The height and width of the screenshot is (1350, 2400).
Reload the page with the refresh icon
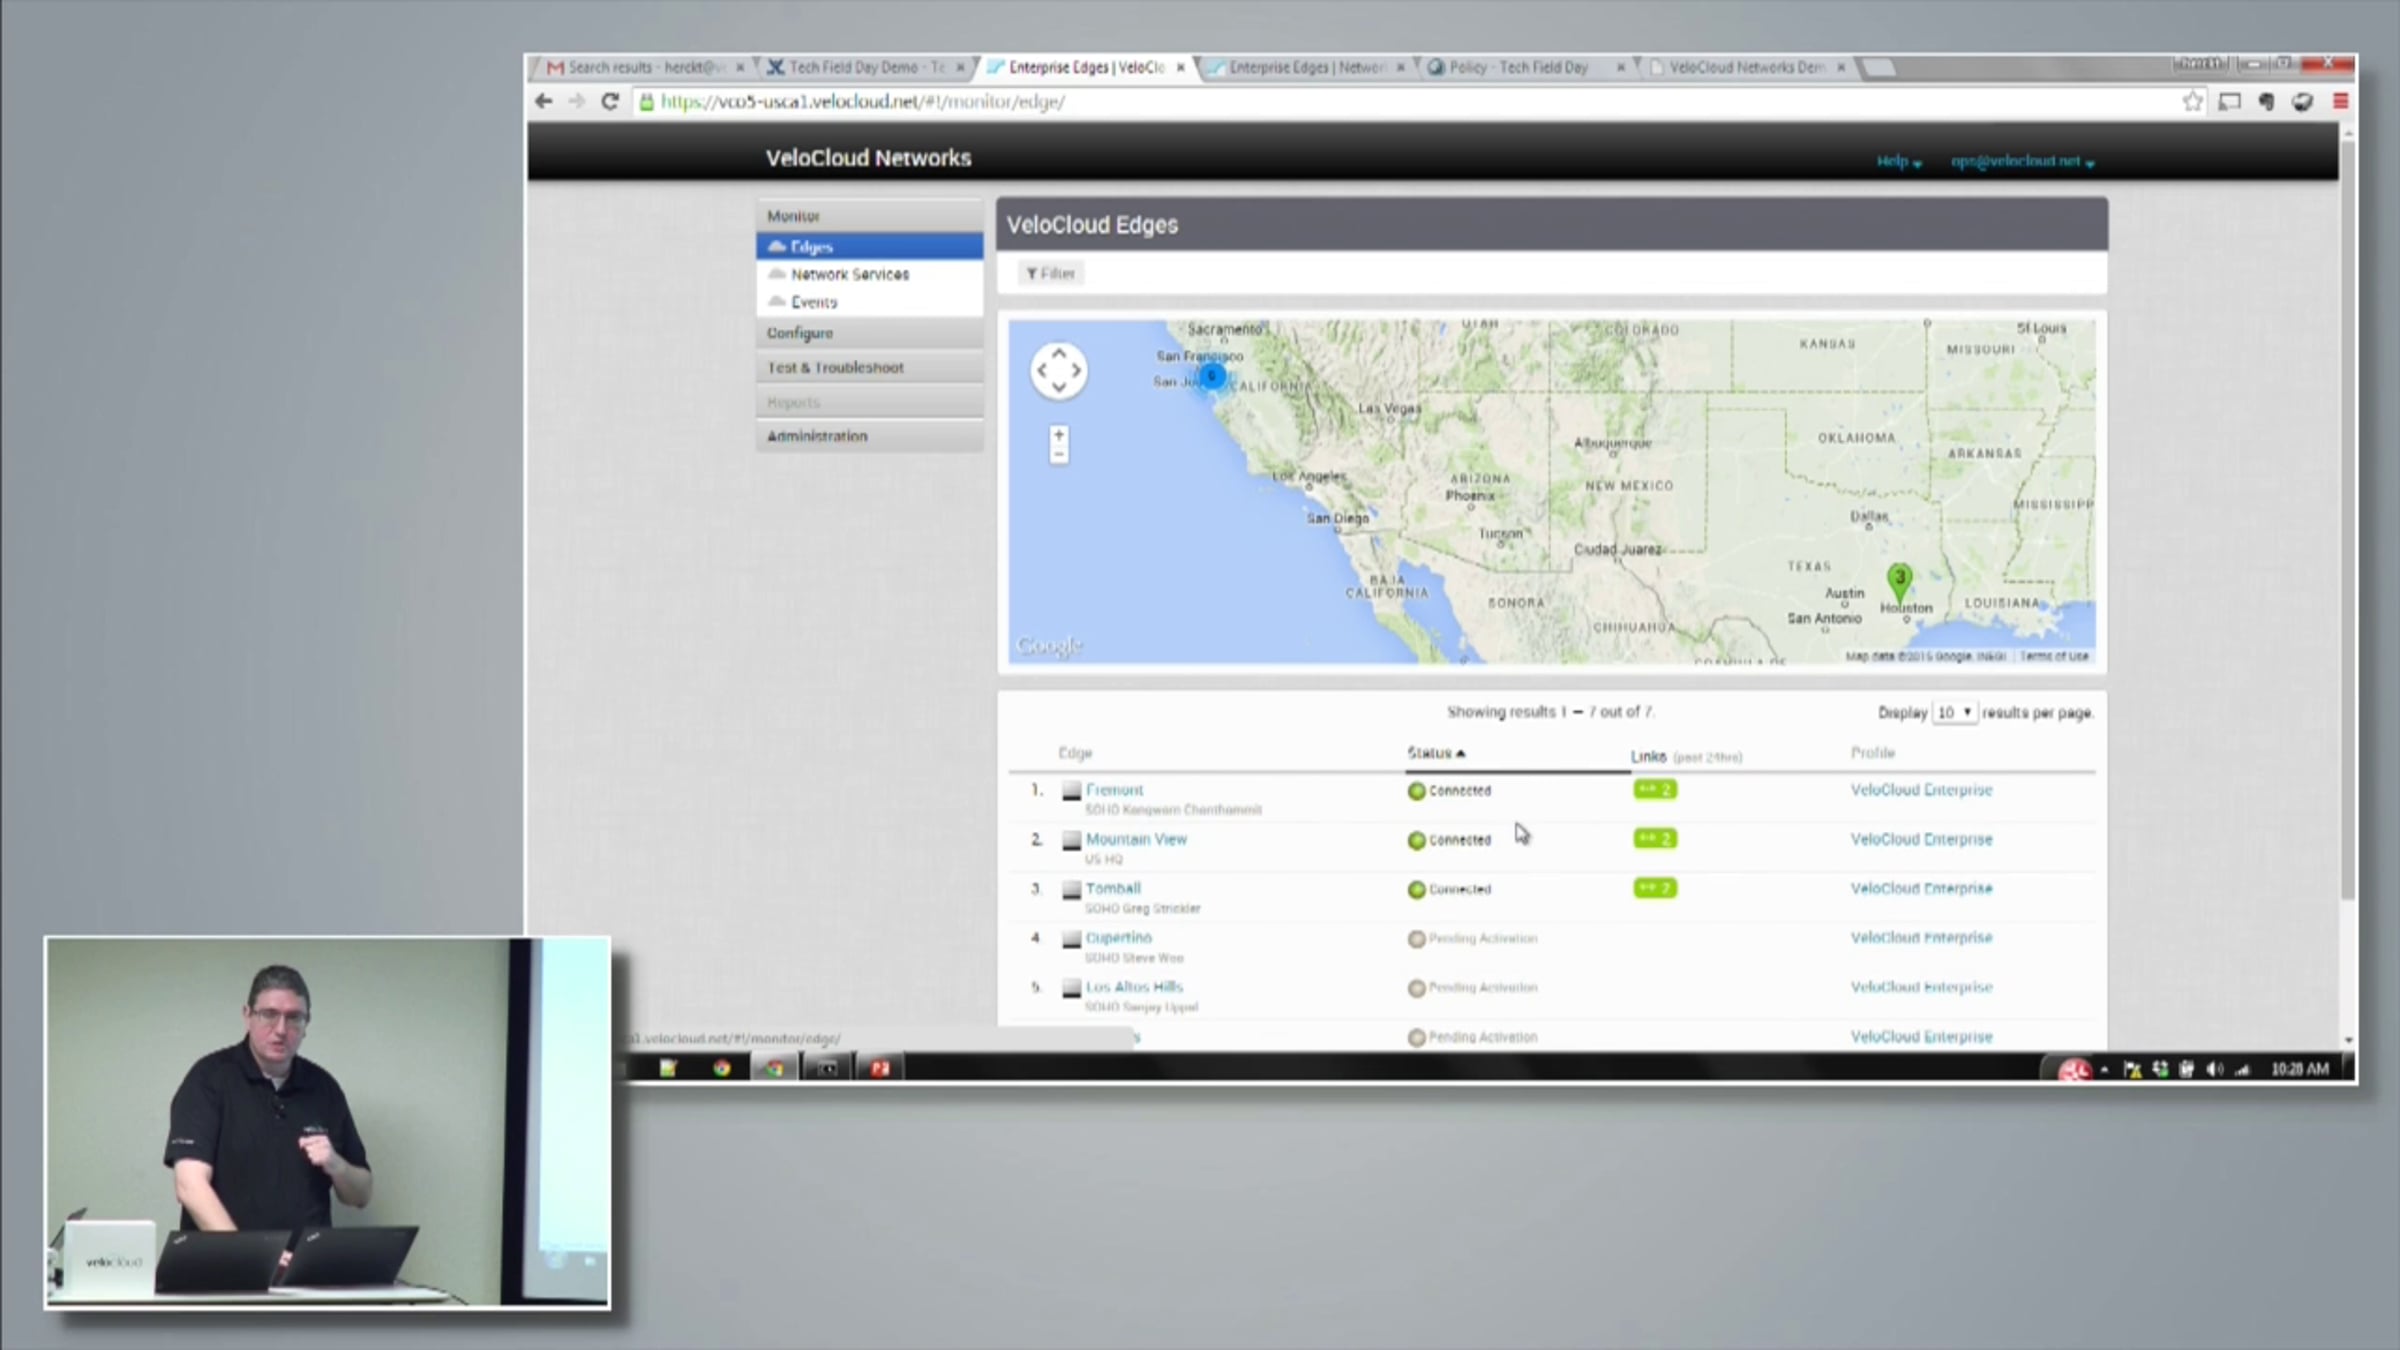pos(609,101)
